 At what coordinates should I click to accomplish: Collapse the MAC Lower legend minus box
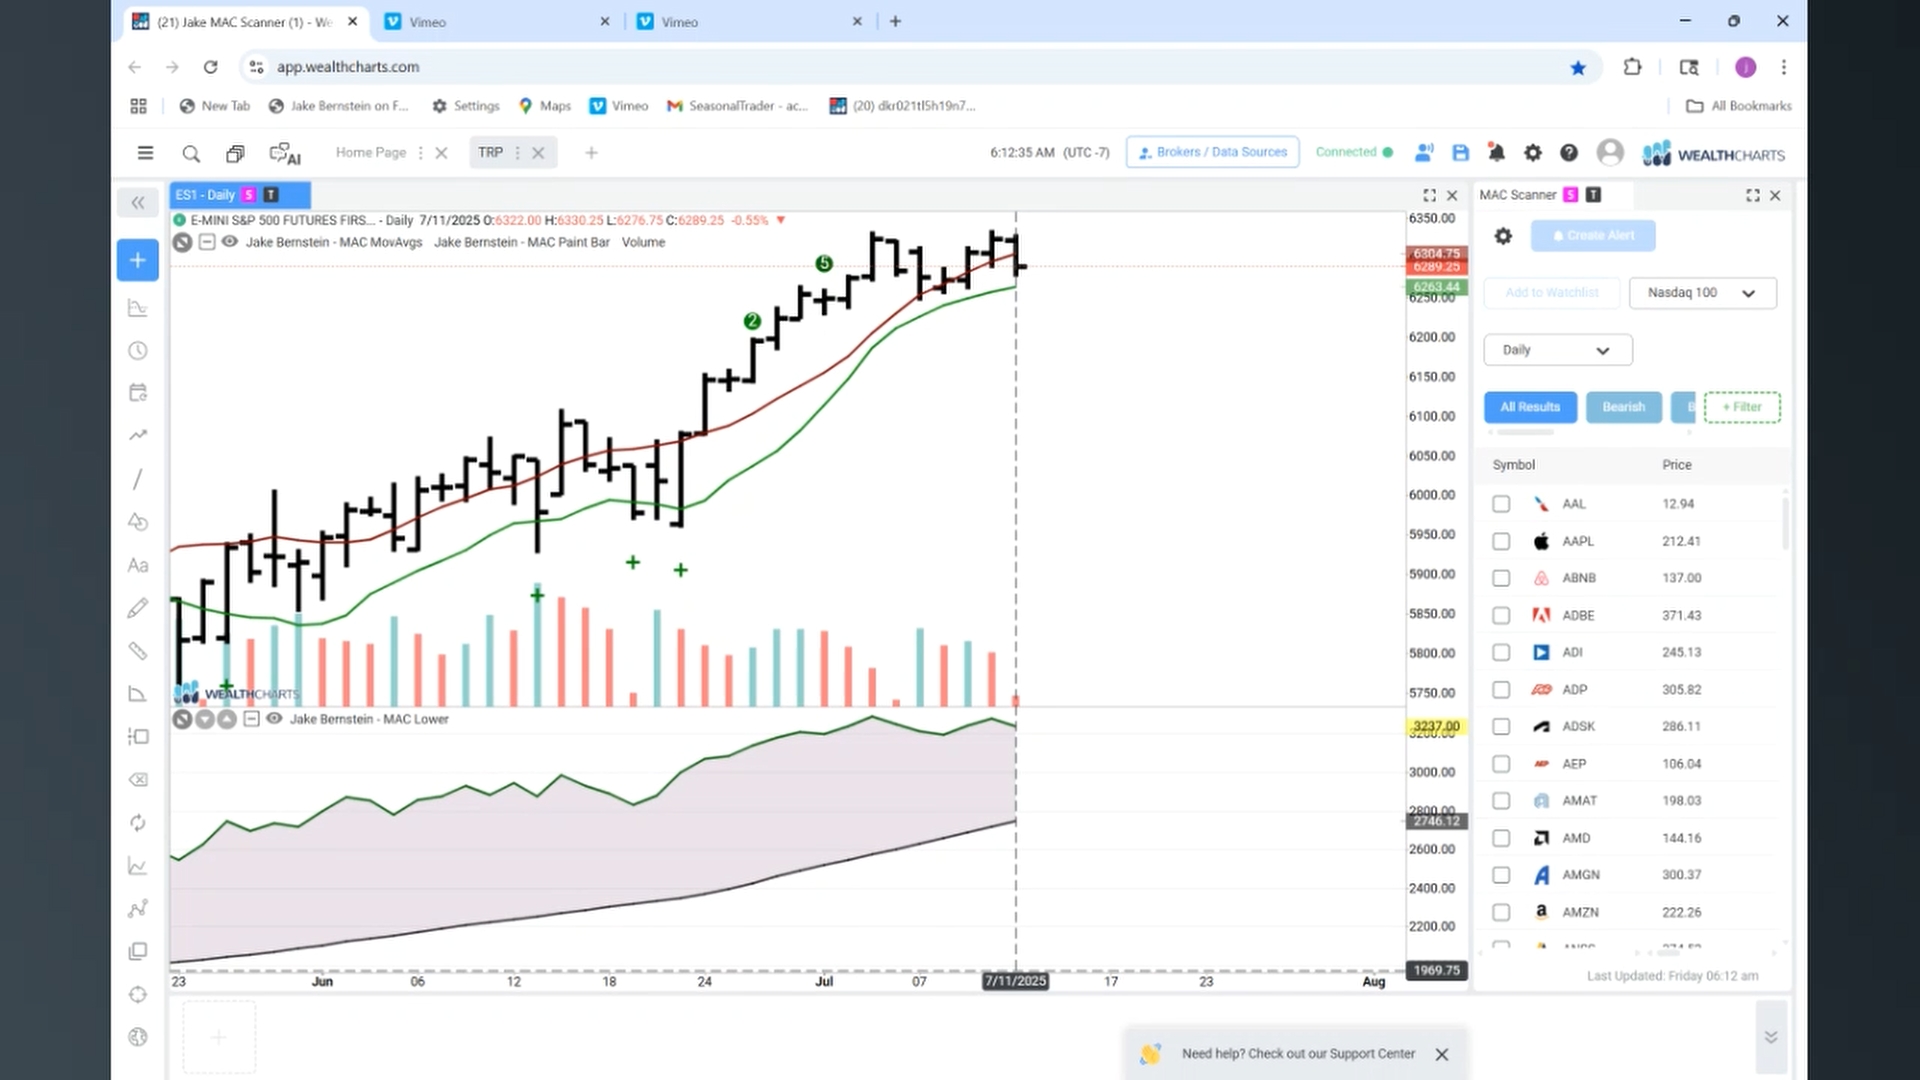[251, 719]
